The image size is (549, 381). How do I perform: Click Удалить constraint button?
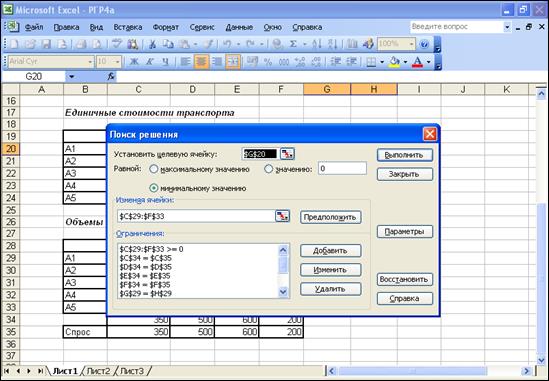point(331,289)
